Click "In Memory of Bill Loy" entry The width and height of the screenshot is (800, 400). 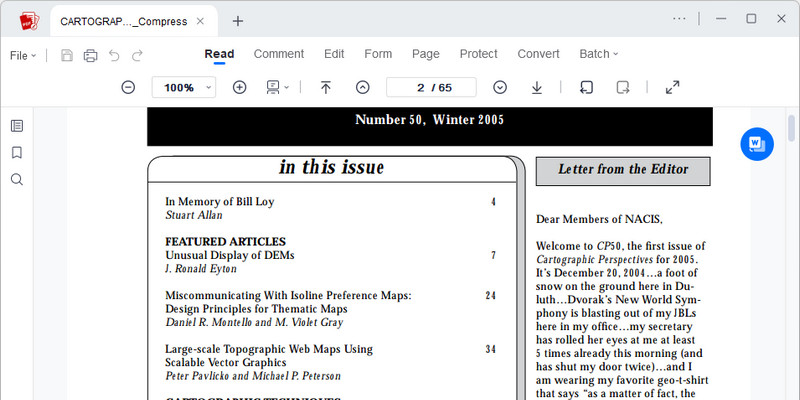click(219, 202)
